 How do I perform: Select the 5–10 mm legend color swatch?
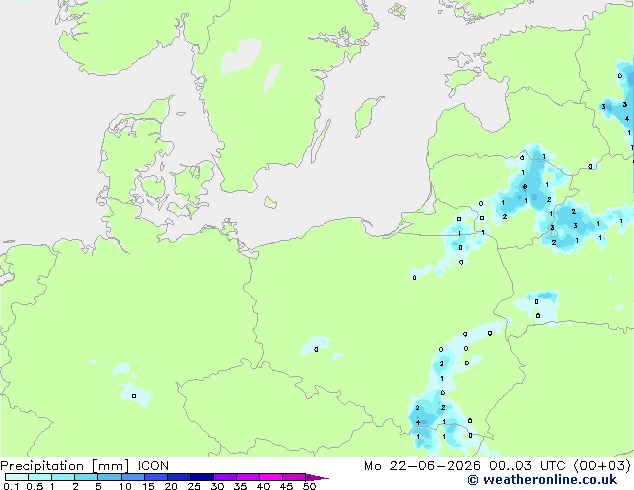click(109, 477)
